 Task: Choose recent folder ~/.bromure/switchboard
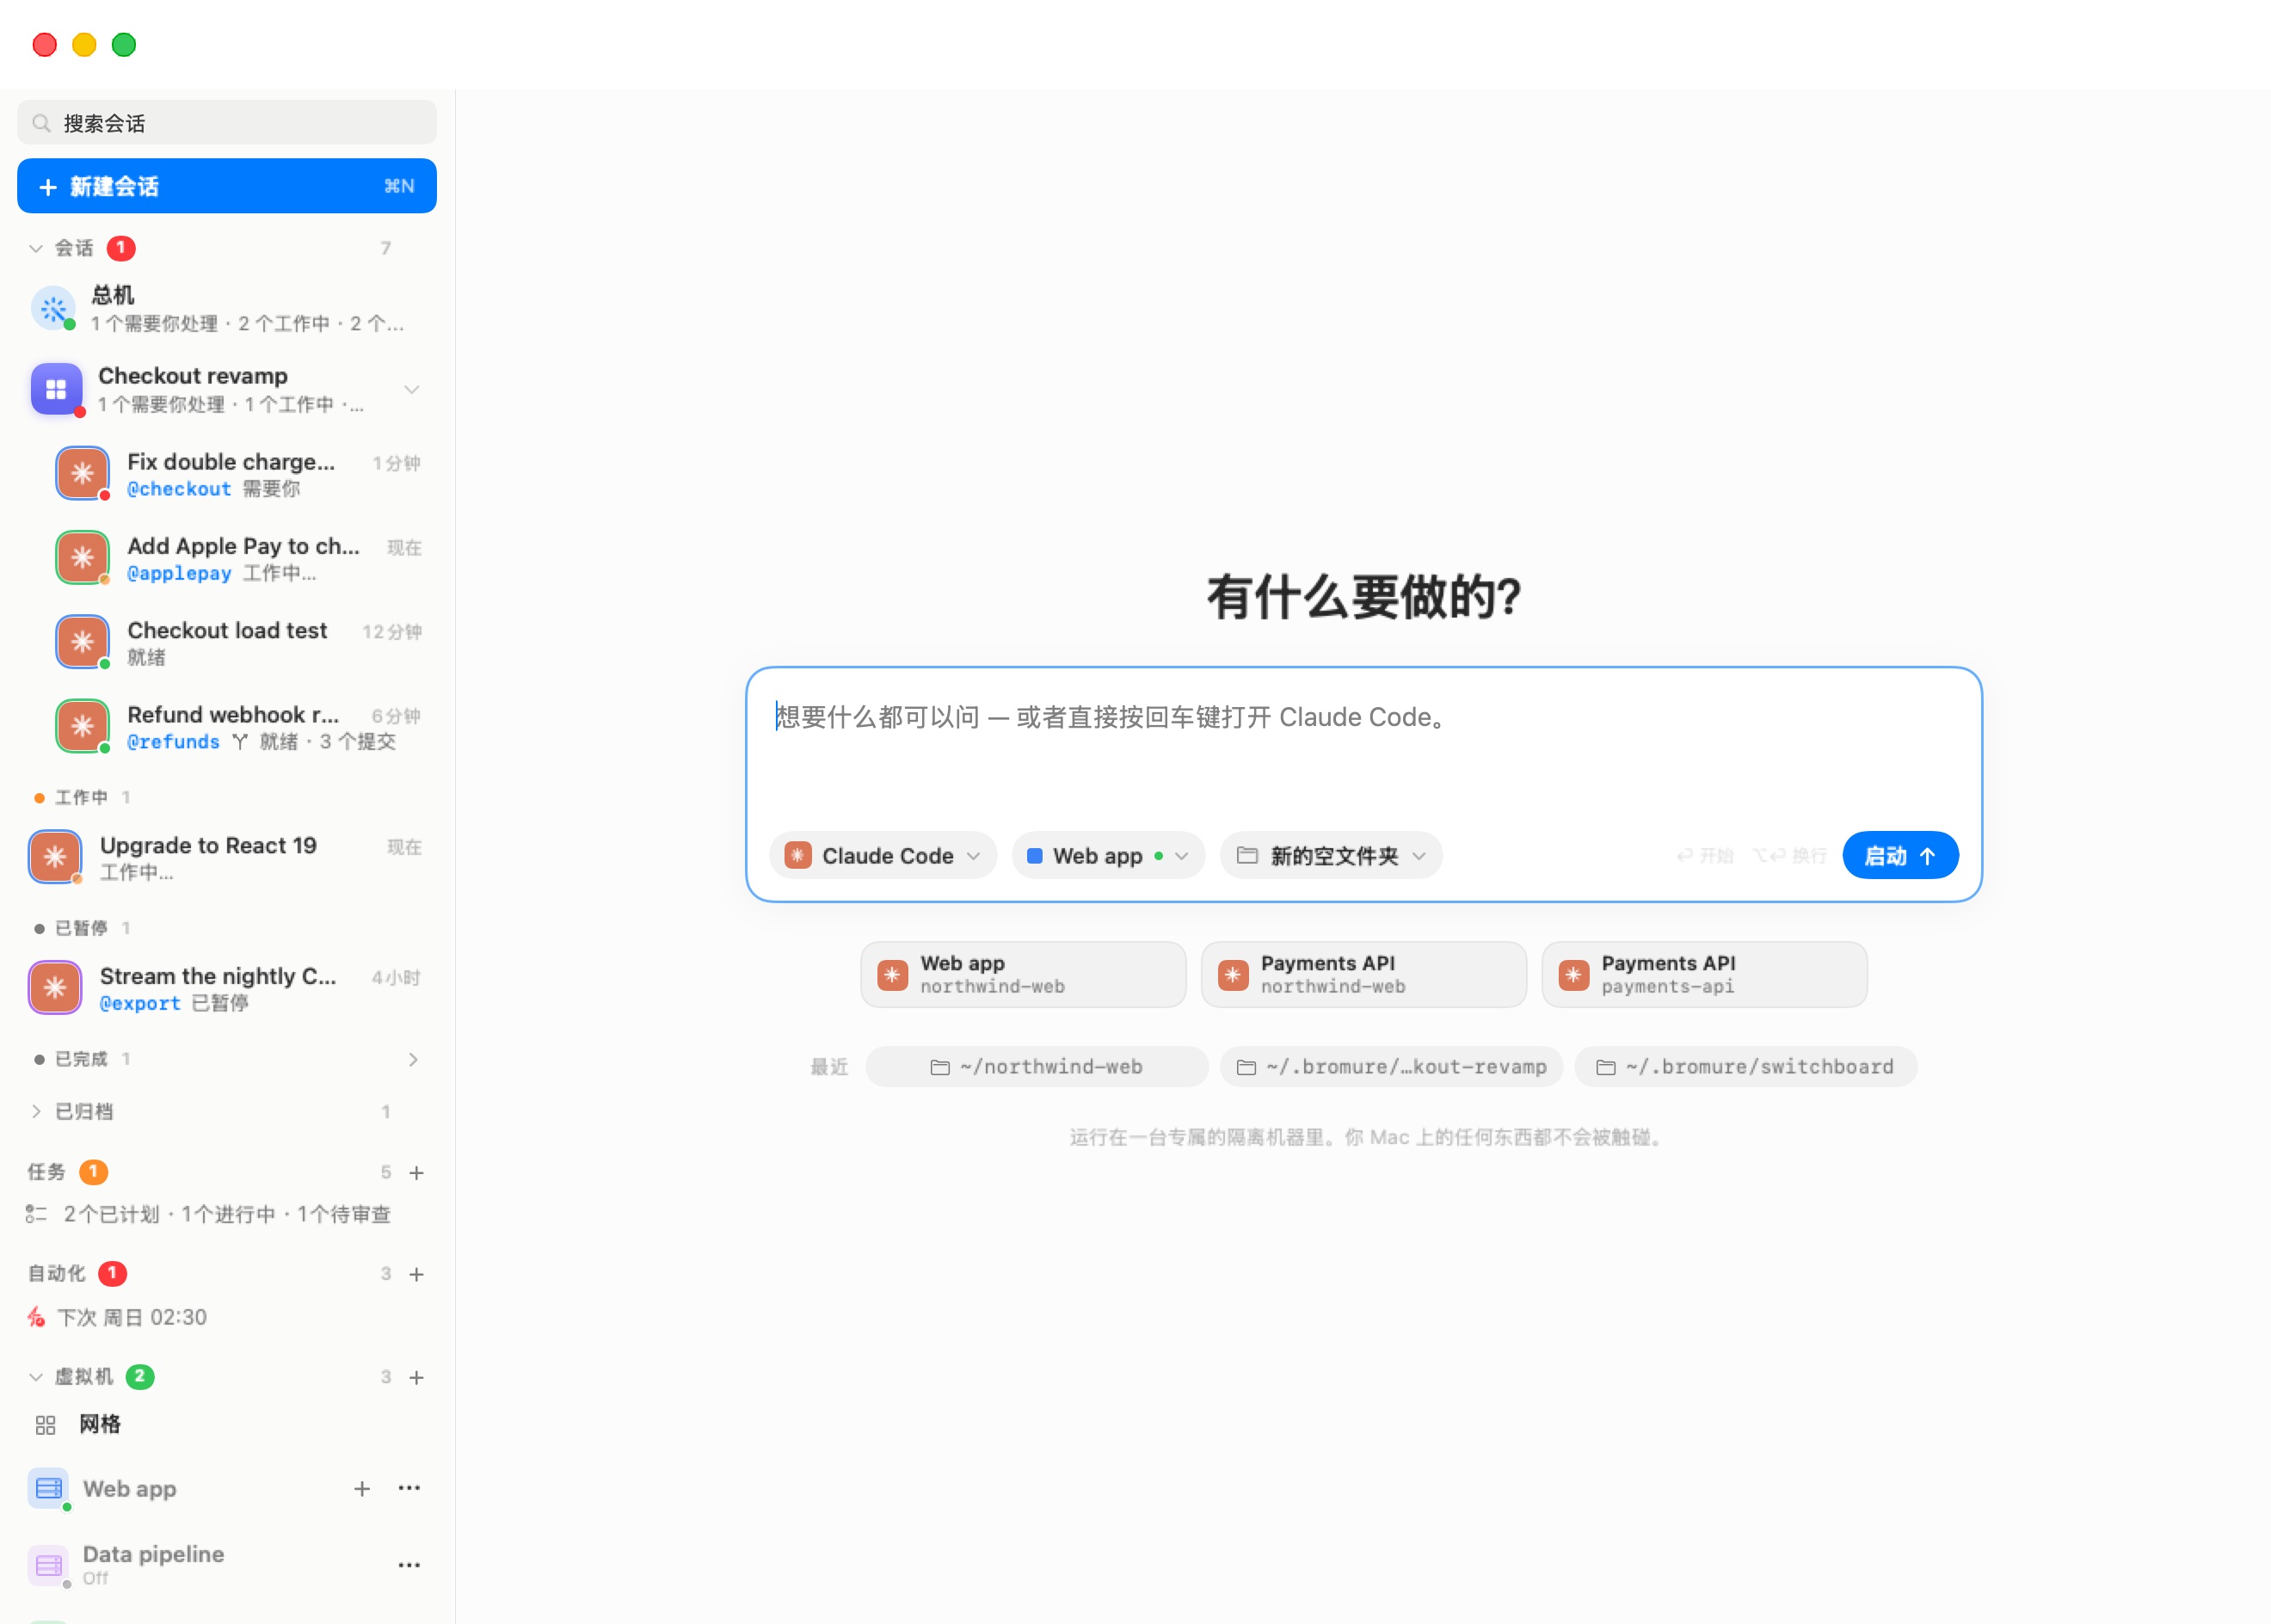(1746, 1067)
